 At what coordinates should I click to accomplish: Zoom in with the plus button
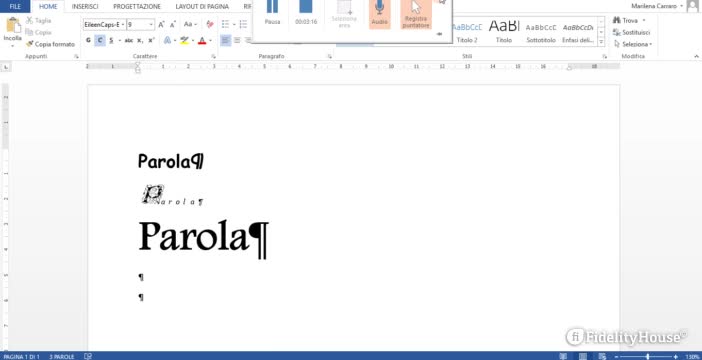coord(676,356)
